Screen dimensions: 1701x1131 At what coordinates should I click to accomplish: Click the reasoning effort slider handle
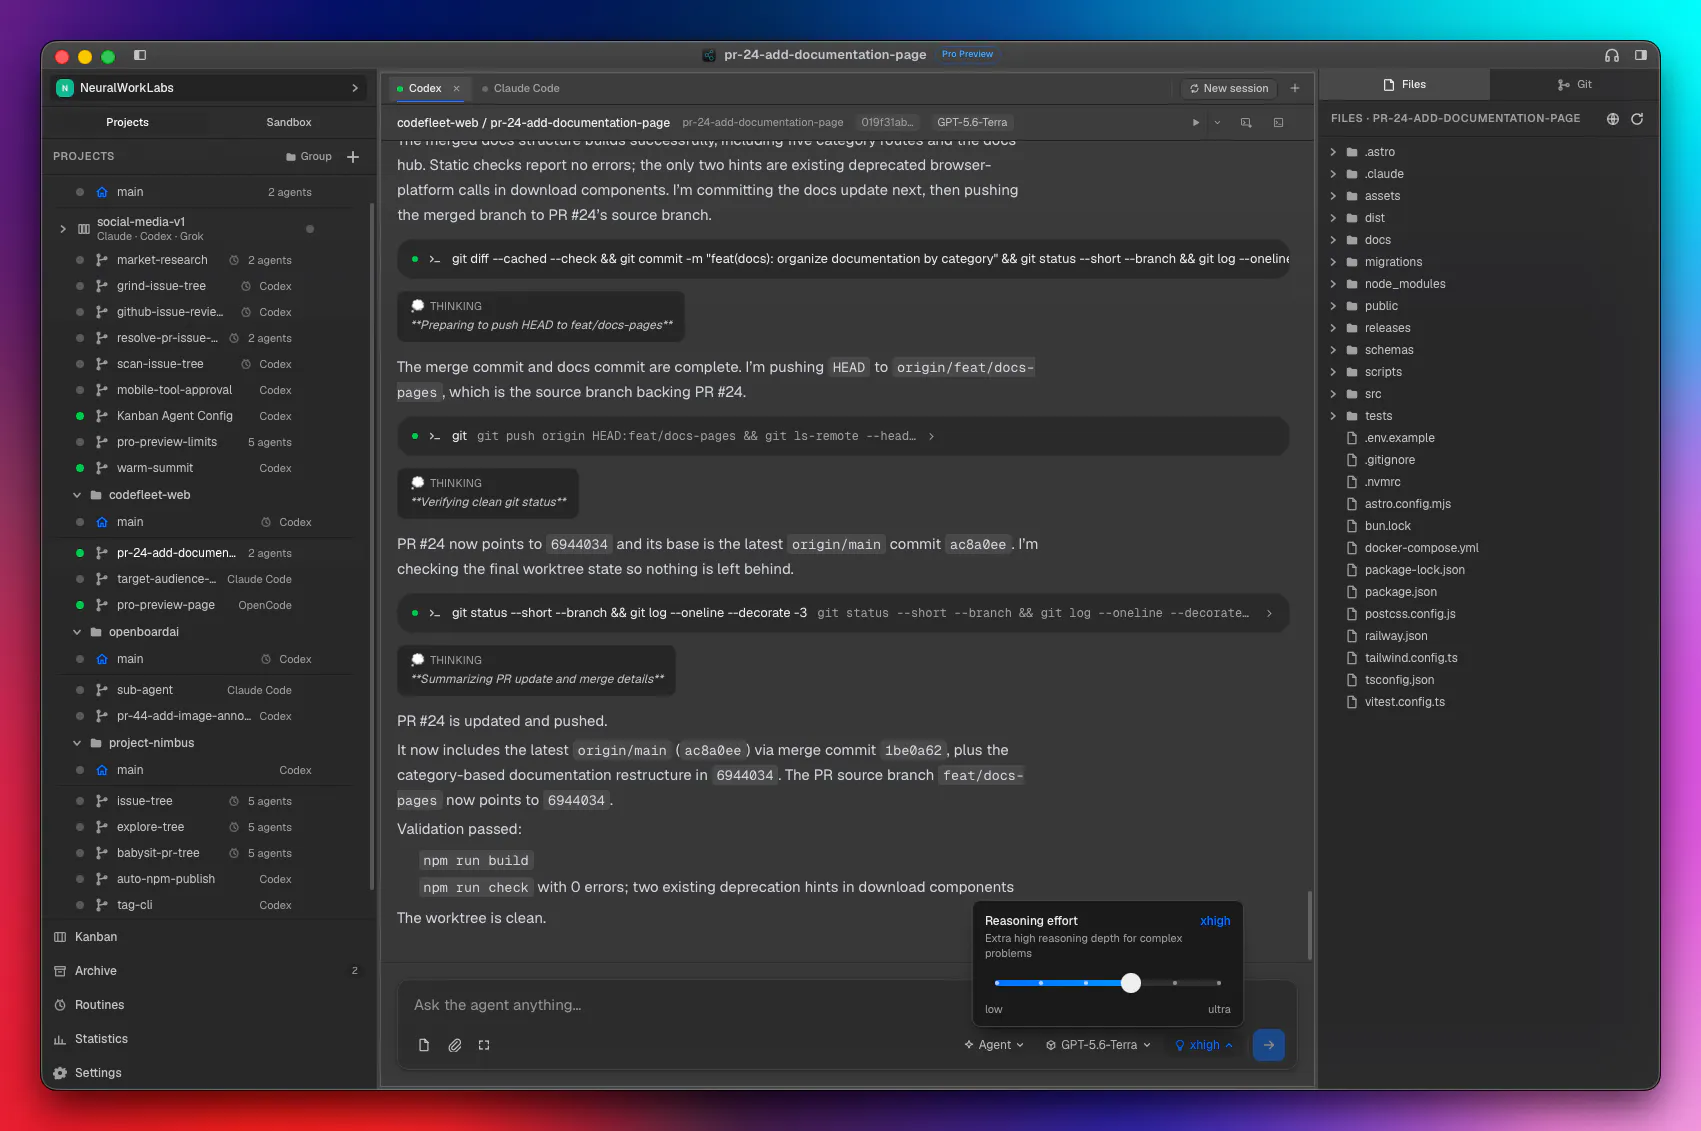tap(1131, 983)
